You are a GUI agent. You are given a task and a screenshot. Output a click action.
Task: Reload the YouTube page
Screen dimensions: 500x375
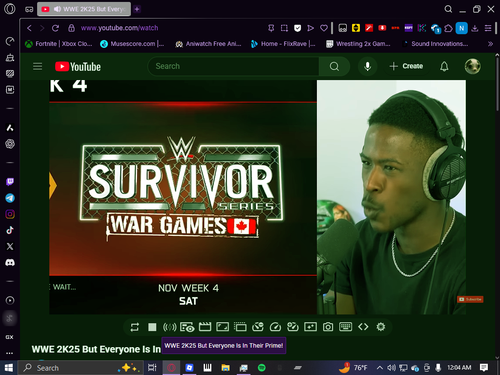click(x=55, y=28)
